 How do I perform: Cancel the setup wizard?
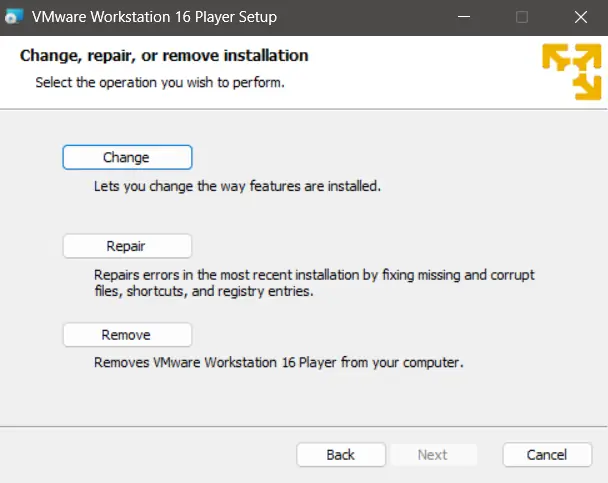point(547,454)
